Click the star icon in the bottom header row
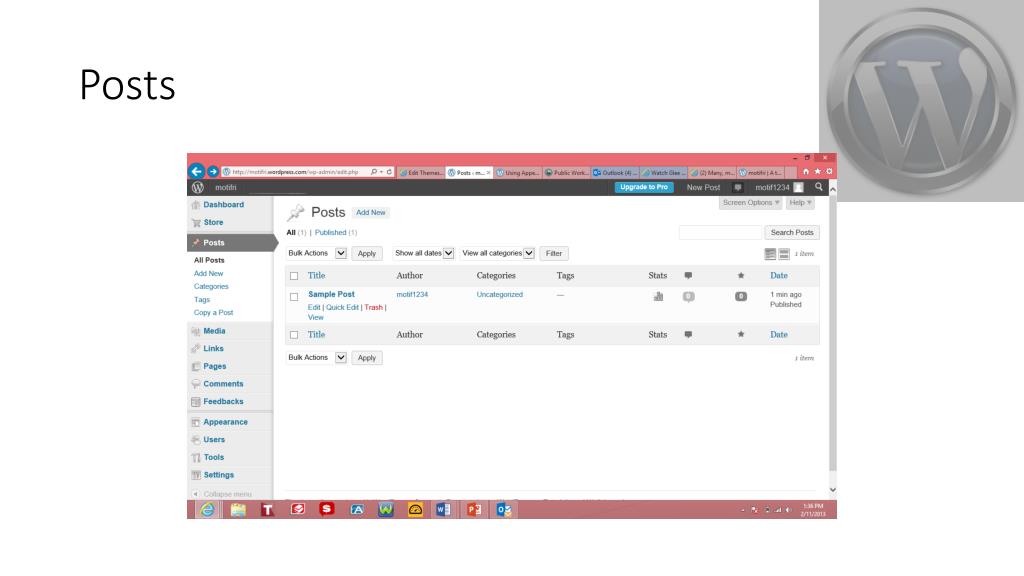The height and width of the screenshot is (576, 1024). tap(741, 334)
